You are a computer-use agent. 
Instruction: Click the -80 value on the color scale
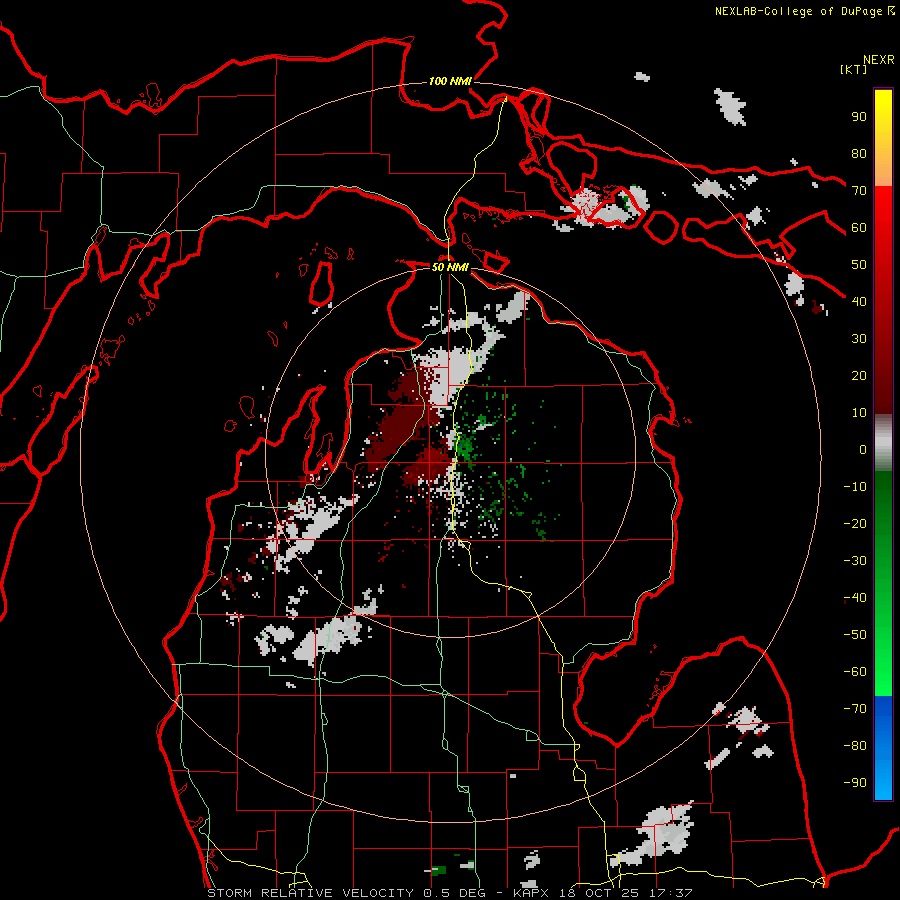(855, 746)
